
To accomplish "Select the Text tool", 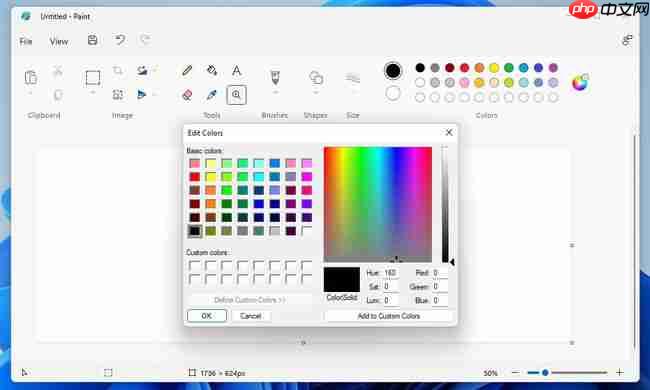I will coord(236,70).
